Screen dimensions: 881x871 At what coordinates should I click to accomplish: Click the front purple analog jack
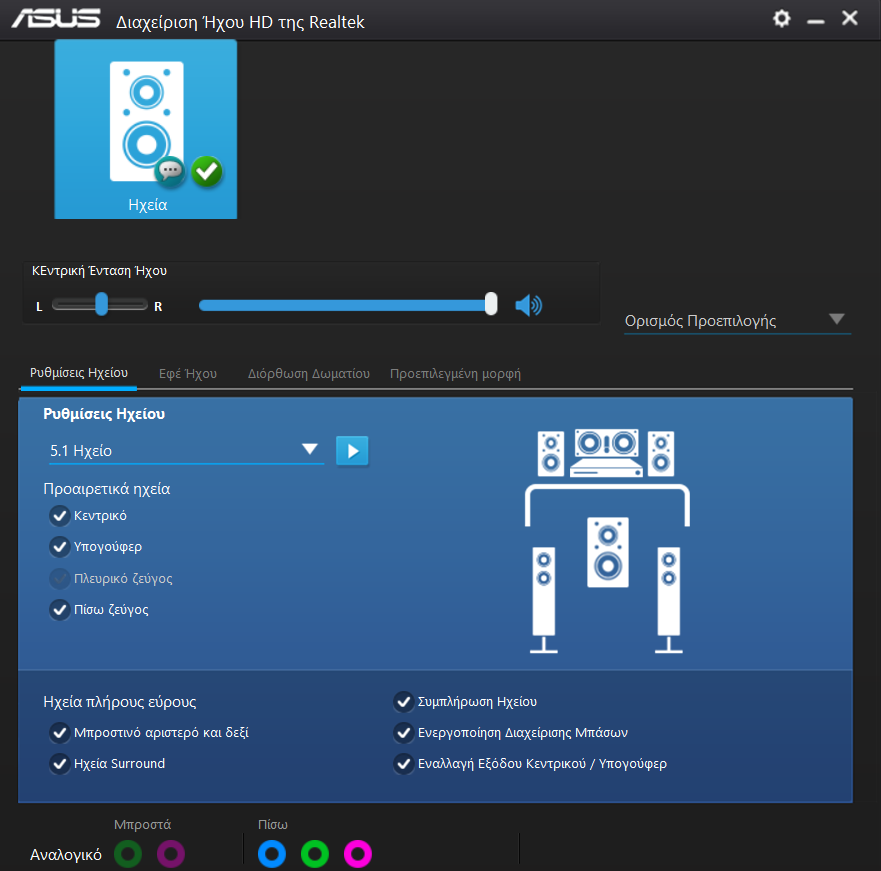click(171, 854)
